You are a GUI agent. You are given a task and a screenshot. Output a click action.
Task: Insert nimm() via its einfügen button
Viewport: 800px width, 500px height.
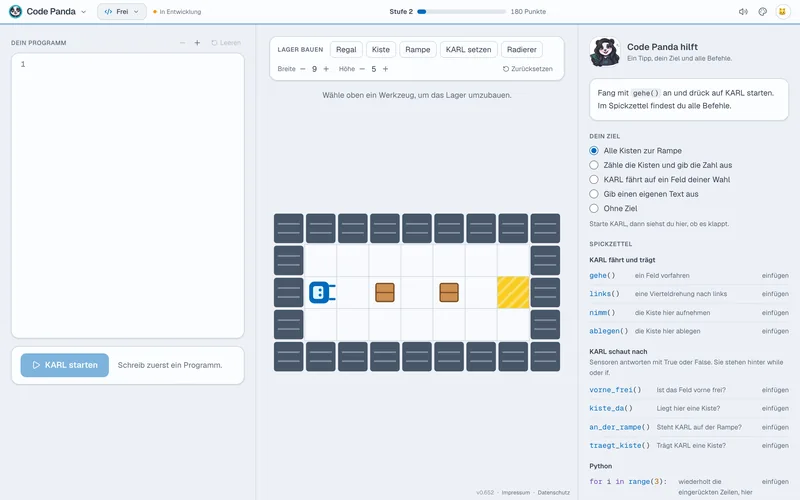[775, 312]
